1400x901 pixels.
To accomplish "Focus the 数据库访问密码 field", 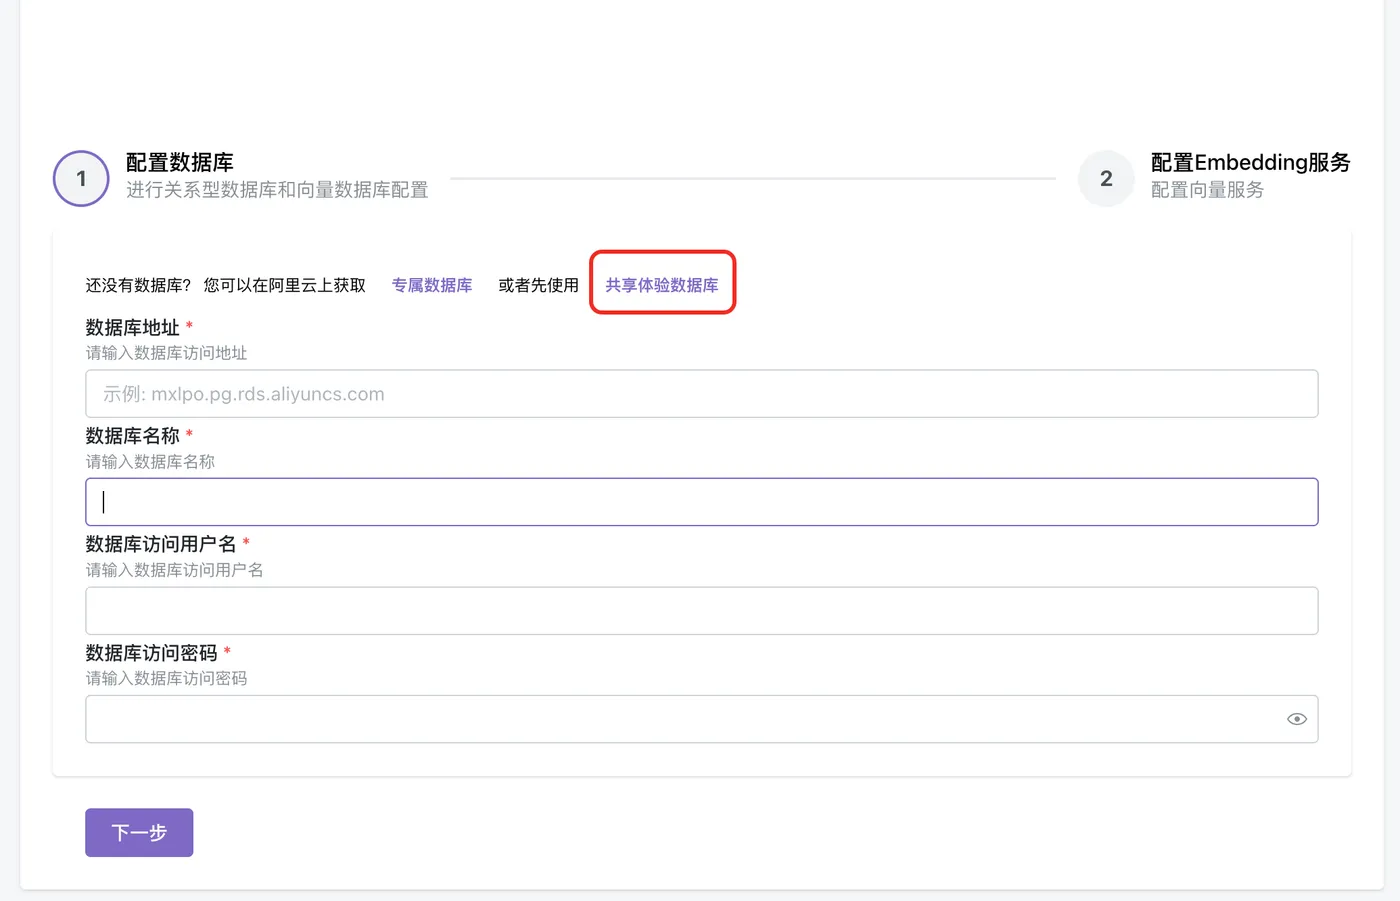I will (x=702, y=719).
